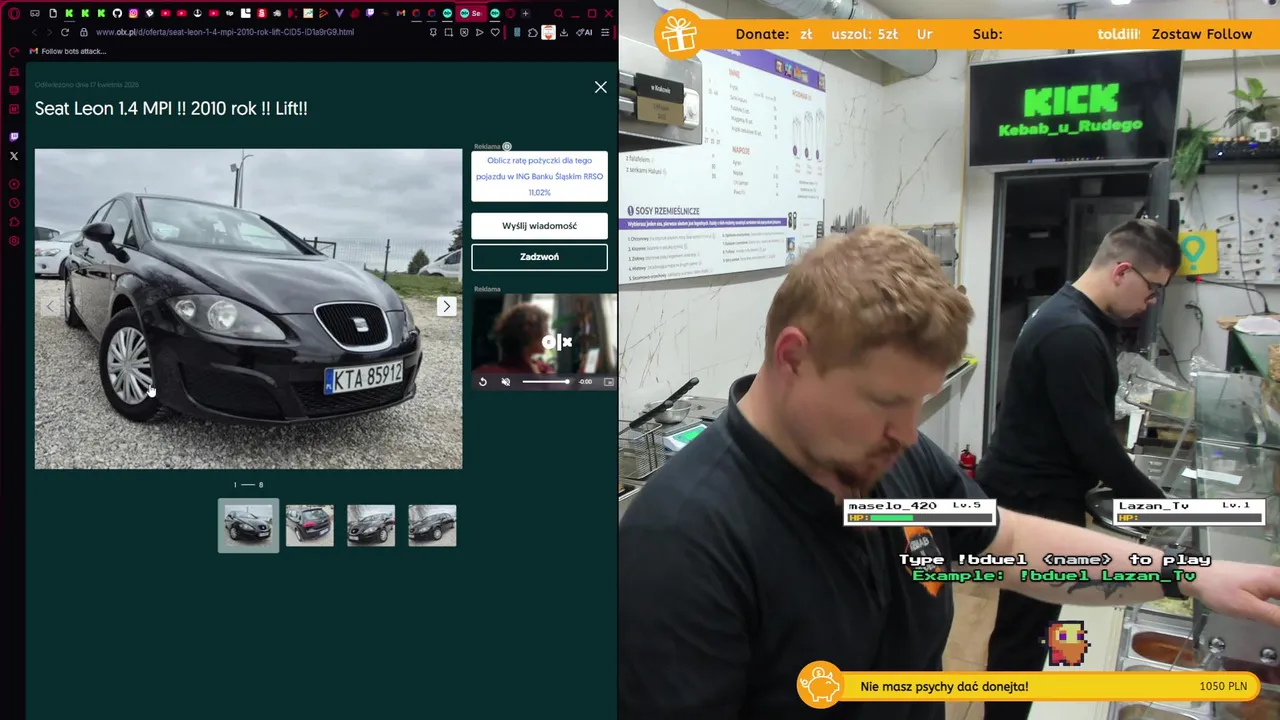The height and width of the screenshot is (720, 1280).
Task: Go back in browser history
Action: (34, 32)
